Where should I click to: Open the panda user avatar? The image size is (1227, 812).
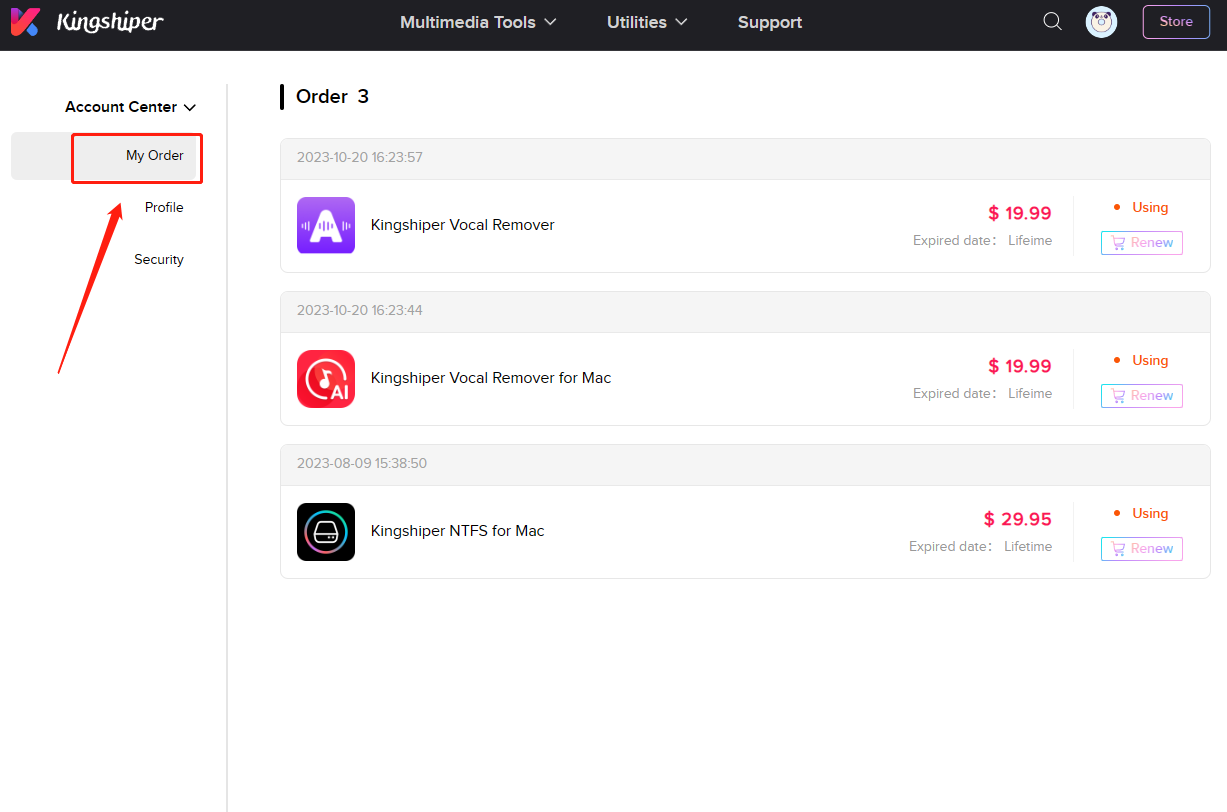click(1101, 22)
